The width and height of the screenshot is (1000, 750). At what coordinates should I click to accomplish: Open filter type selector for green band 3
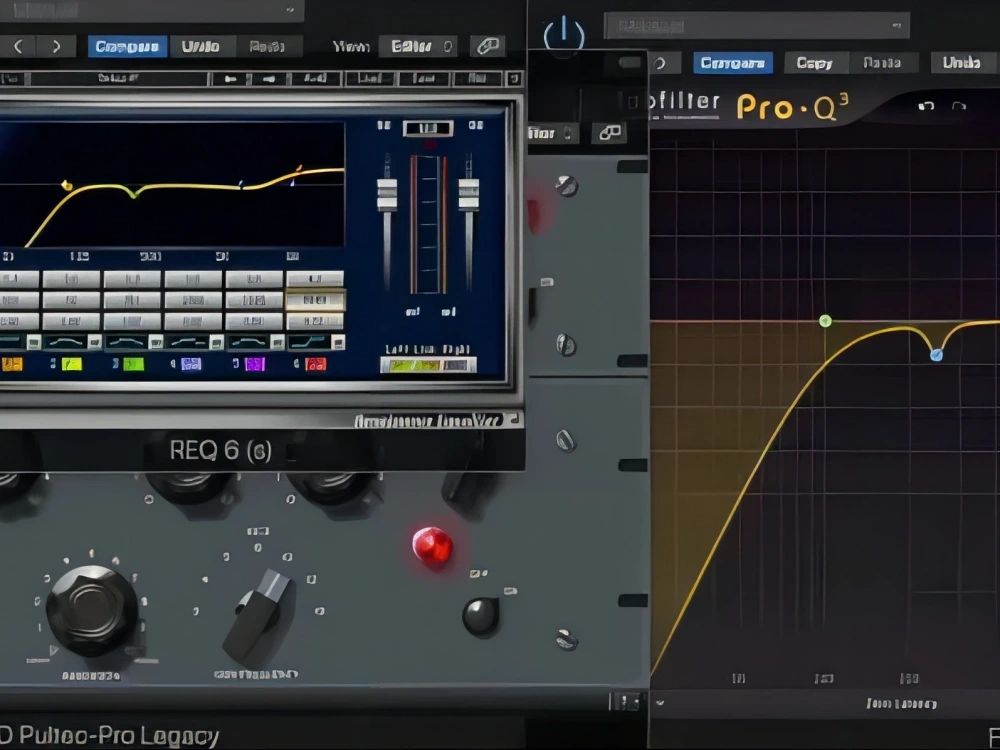point(135,342)
